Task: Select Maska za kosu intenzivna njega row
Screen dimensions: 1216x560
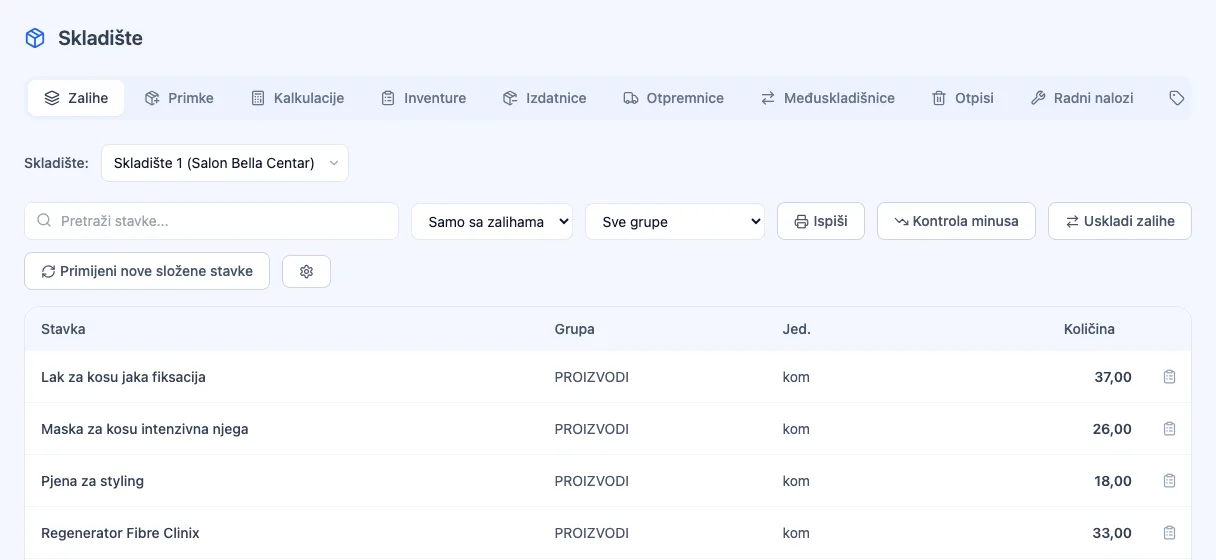Action: point(608,429)
